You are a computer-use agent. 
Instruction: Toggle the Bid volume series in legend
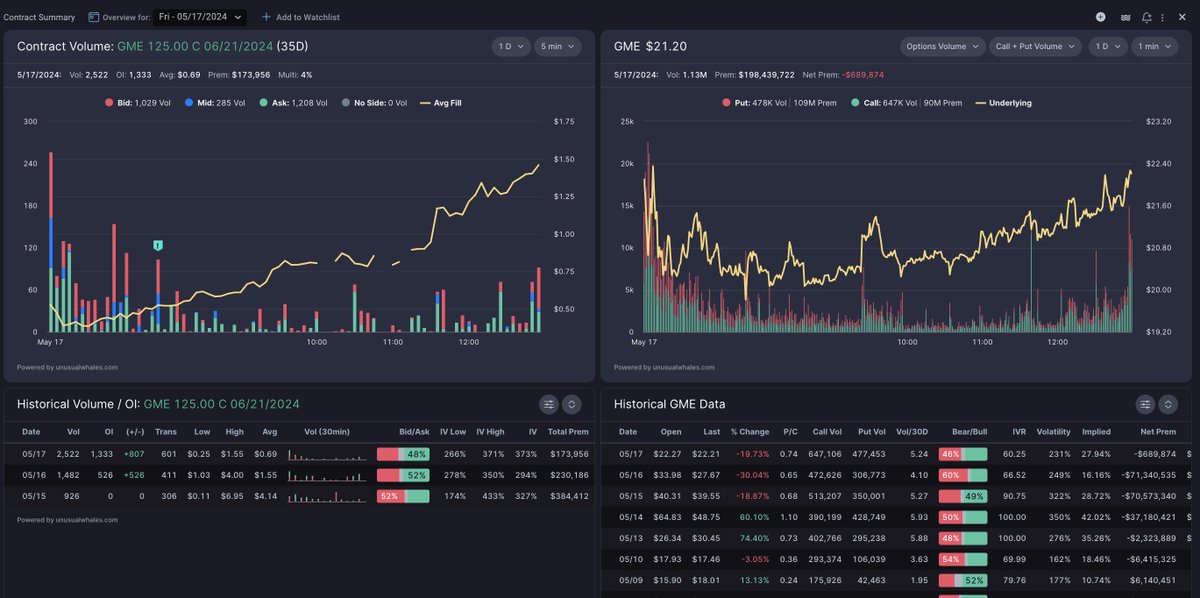point(140,102)
